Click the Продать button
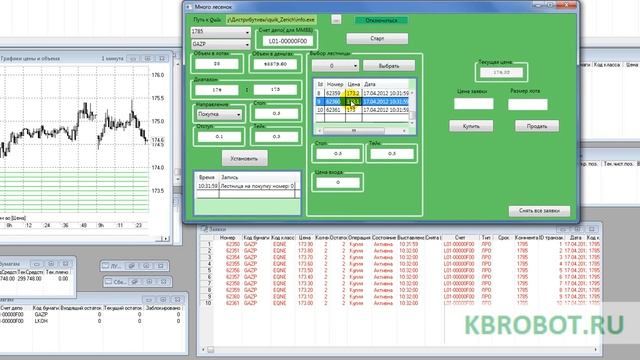The height and width of the screenshot is (360, 640). tap(537, 126)
